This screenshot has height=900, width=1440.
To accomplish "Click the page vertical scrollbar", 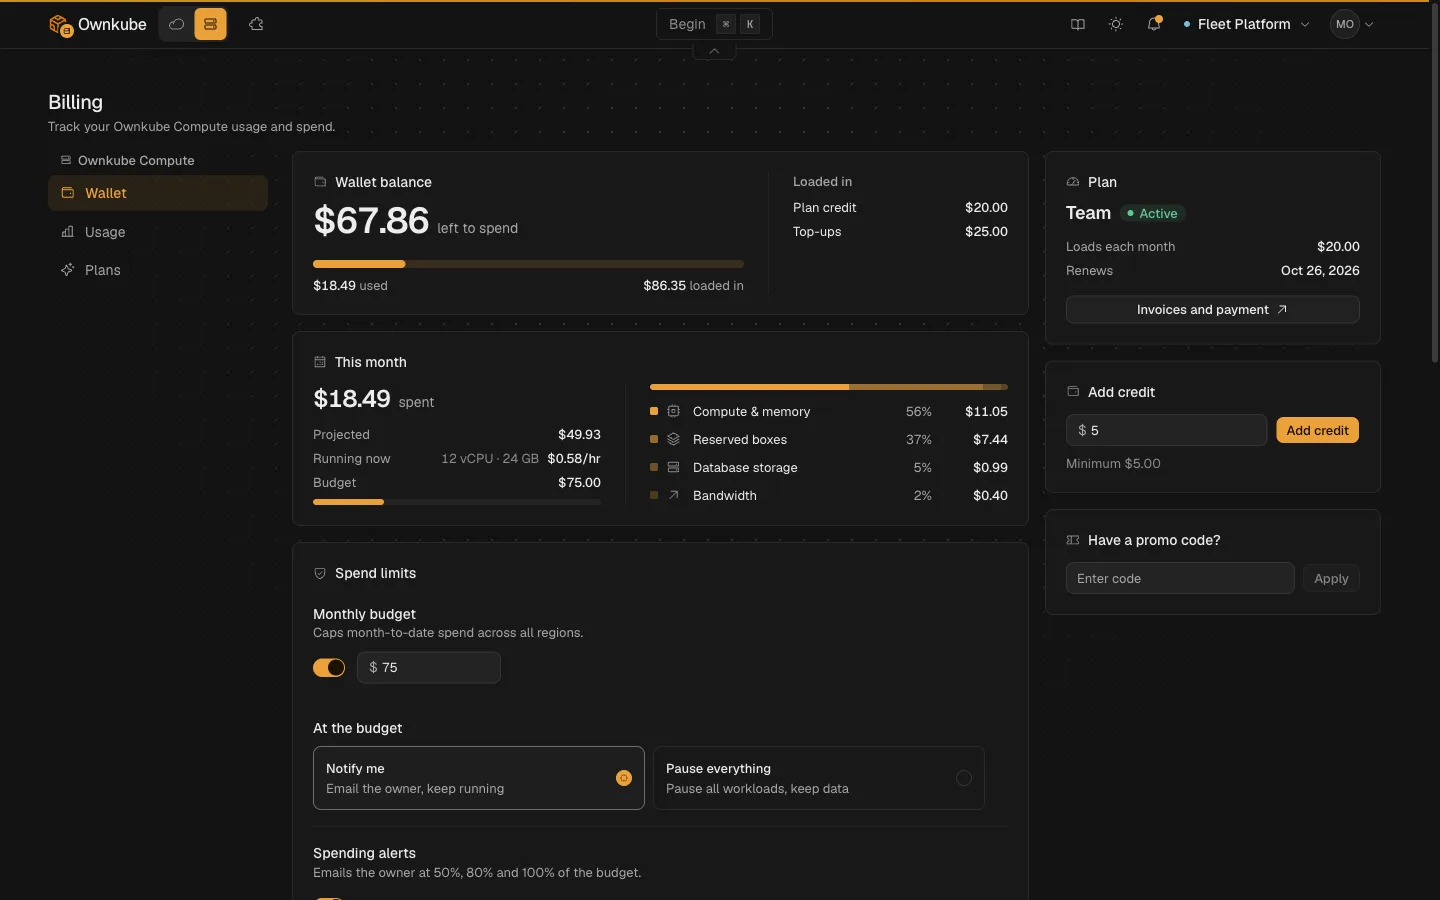I will click(x=1435, y=185).
